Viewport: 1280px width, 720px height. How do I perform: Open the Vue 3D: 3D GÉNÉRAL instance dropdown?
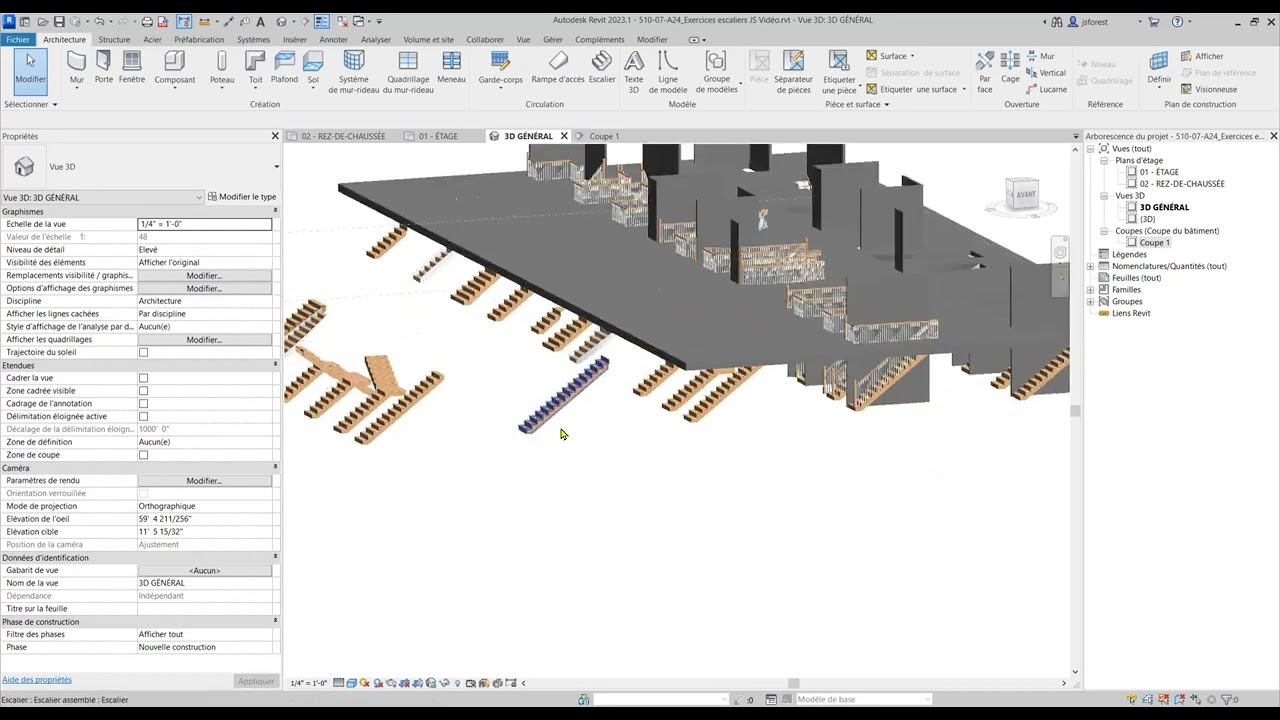(x=103, y=197)
